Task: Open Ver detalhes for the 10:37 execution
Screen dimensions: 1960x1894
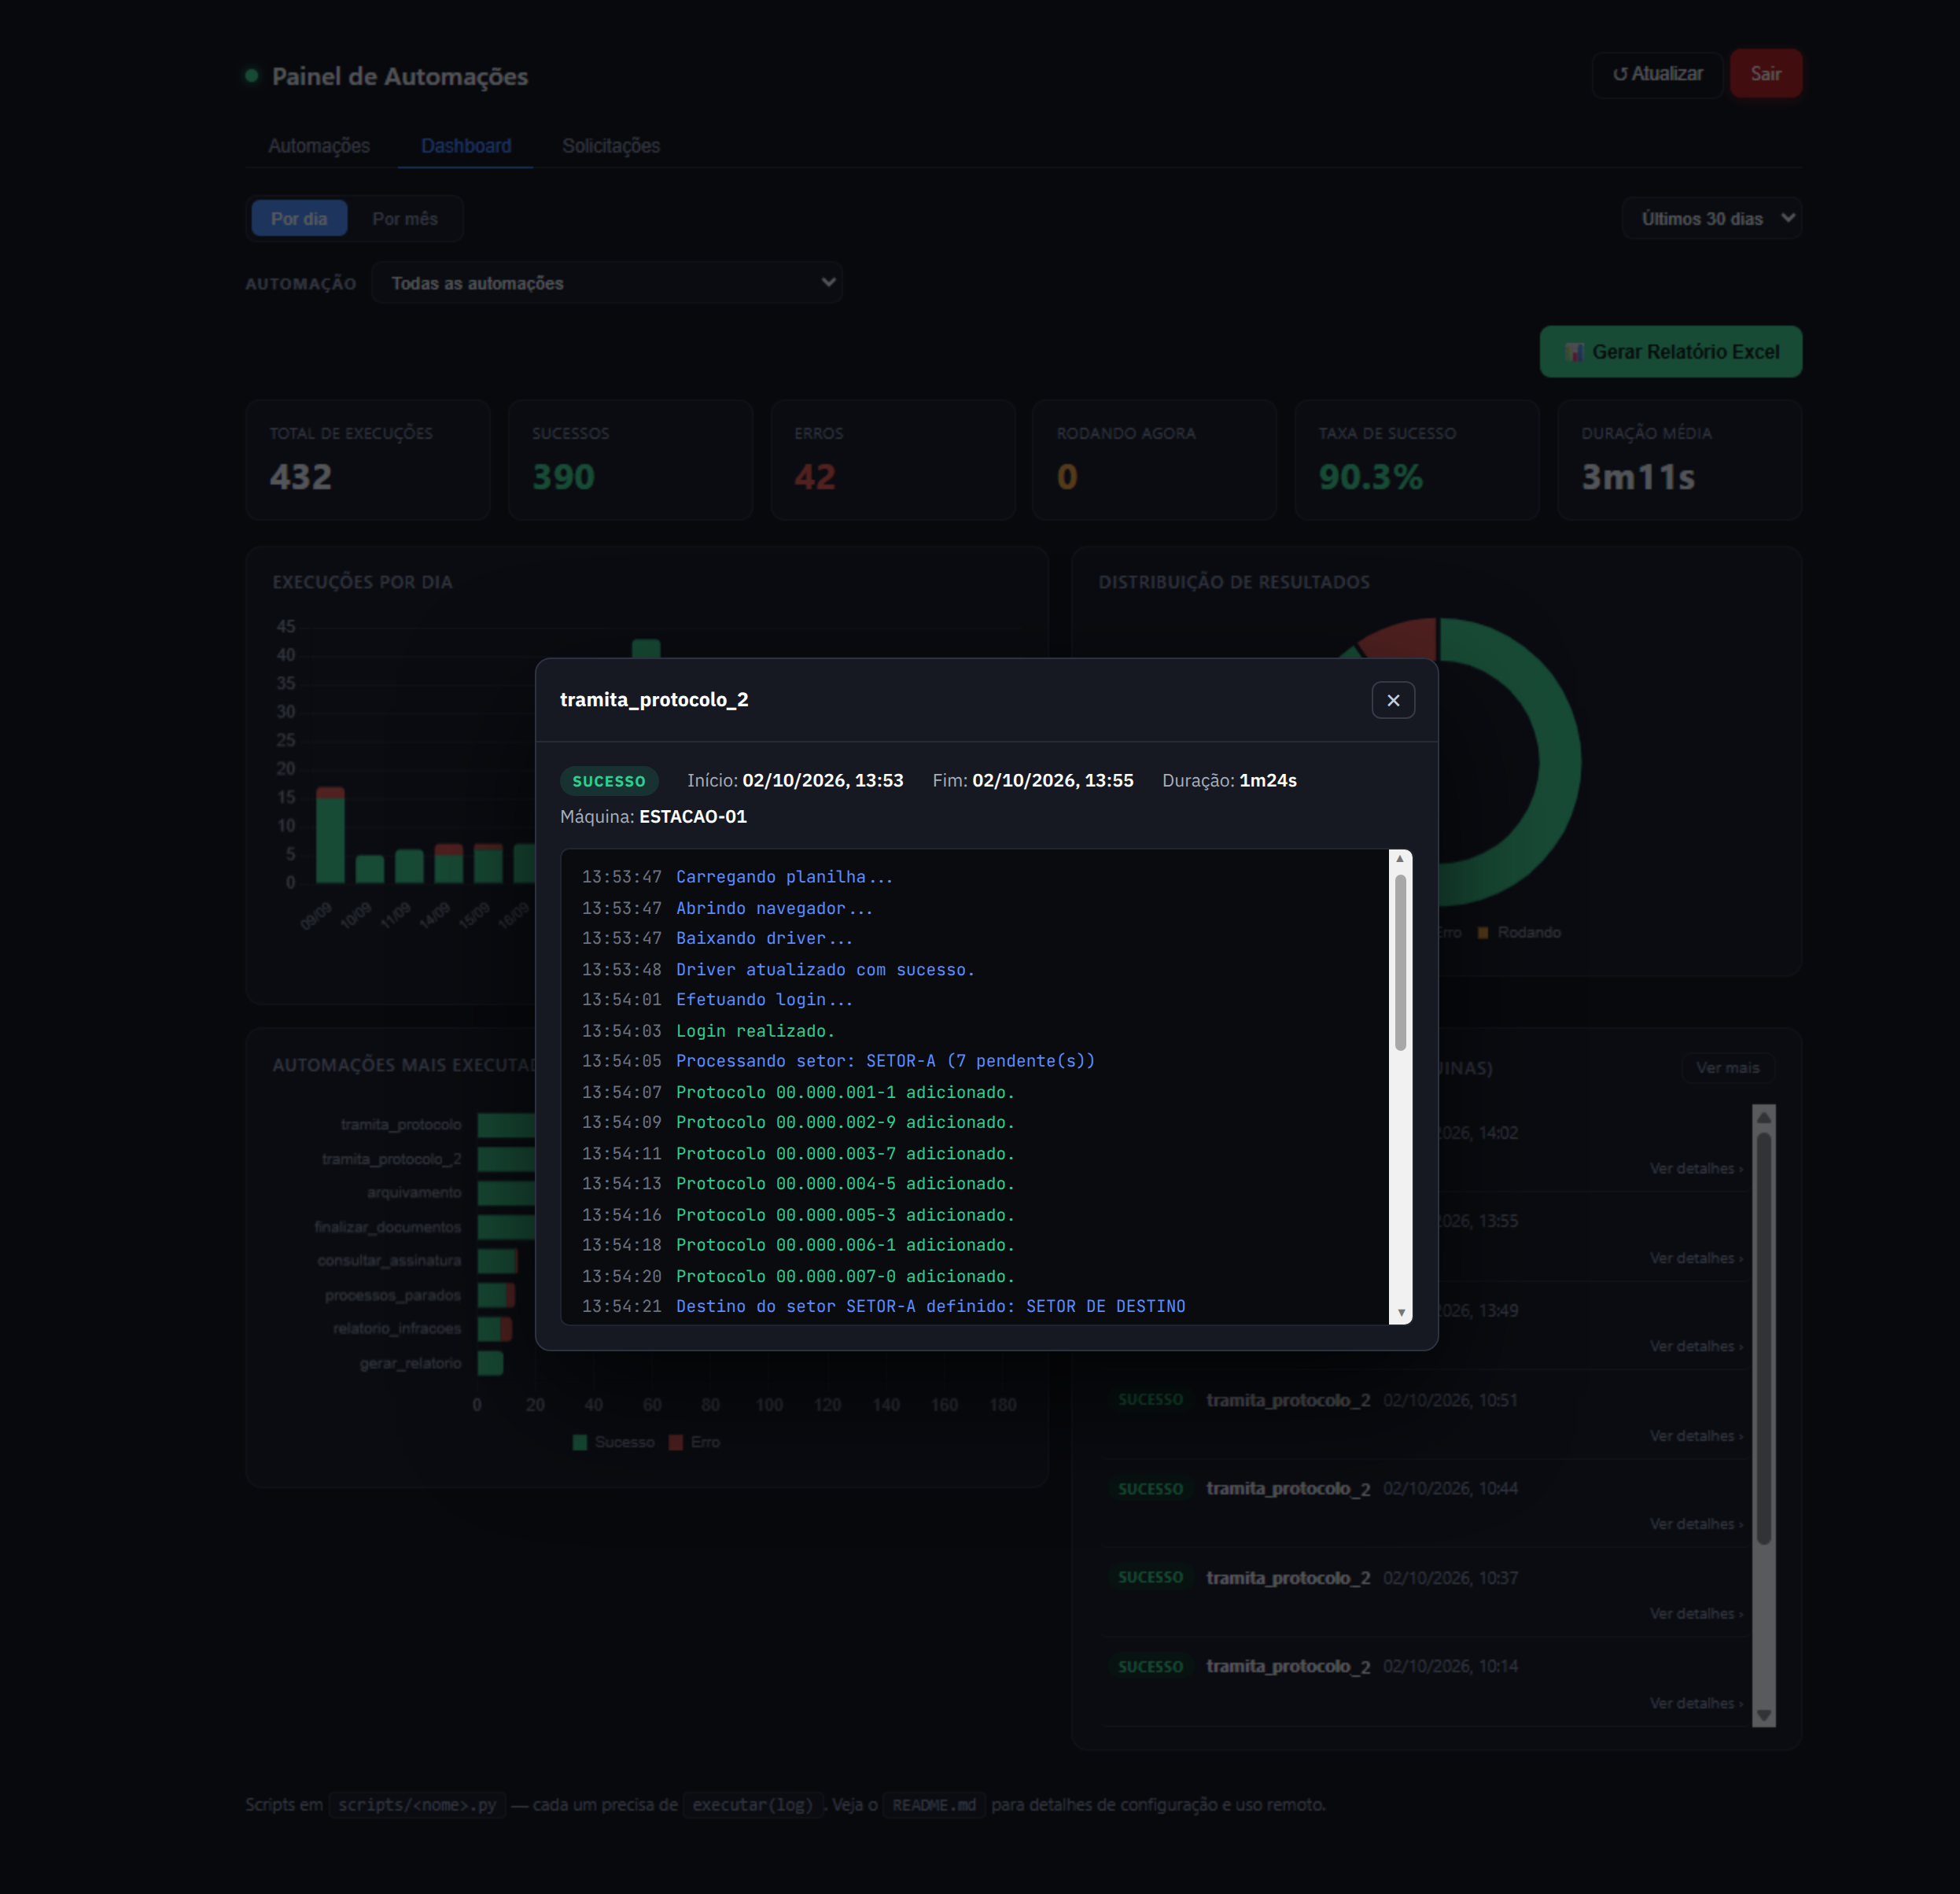Action: tap(1695, 1614)
